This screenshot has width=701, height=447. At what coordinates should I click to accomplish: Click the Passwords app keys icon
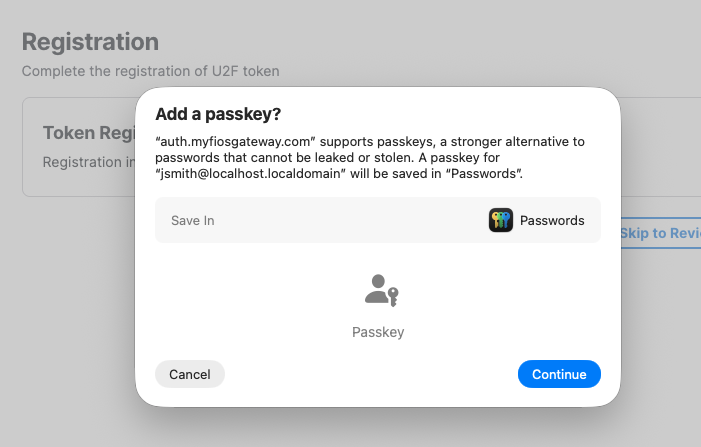coord(501,220)
